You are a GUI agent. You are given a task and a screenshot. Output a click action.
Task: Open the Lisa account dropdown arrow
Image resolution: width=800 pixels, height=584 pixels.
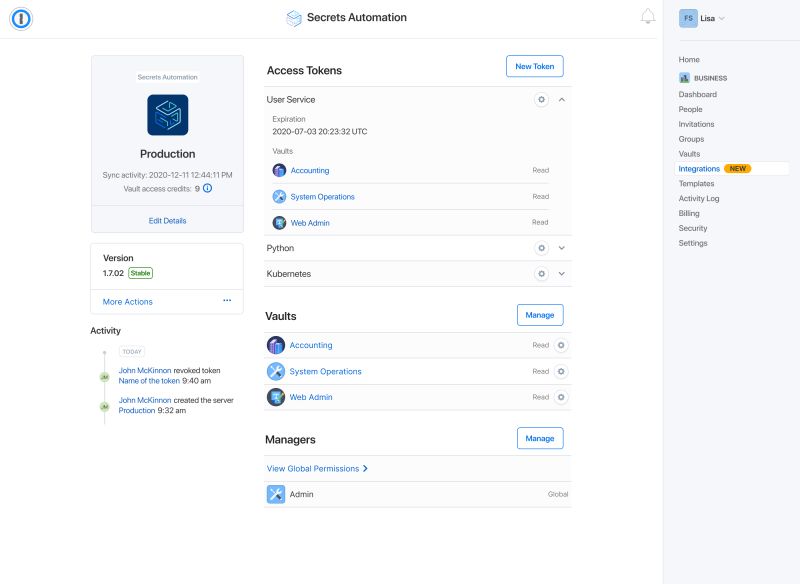tap(722, 19)
